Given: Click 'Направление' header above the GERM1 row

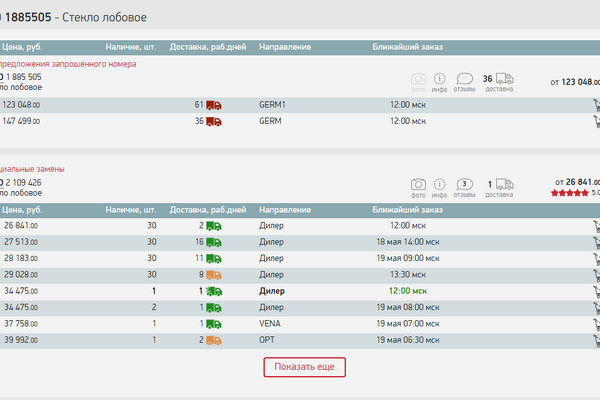Looking at the screenshot, I should tap(285, 47).
